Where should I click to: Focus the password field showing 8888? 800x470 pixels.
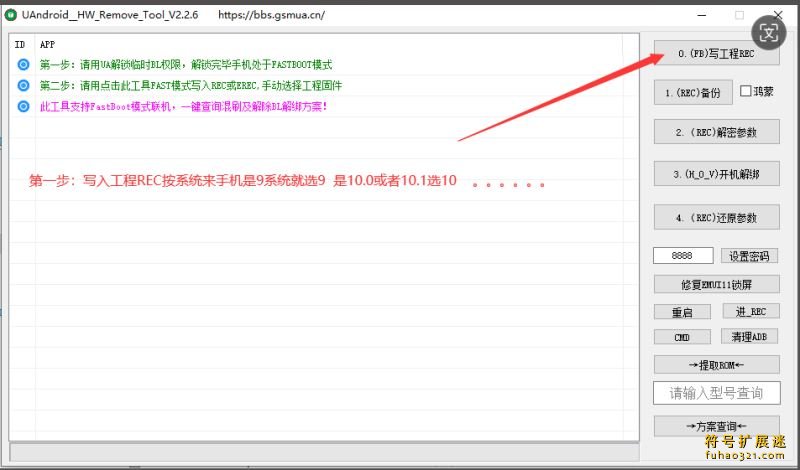683,256
